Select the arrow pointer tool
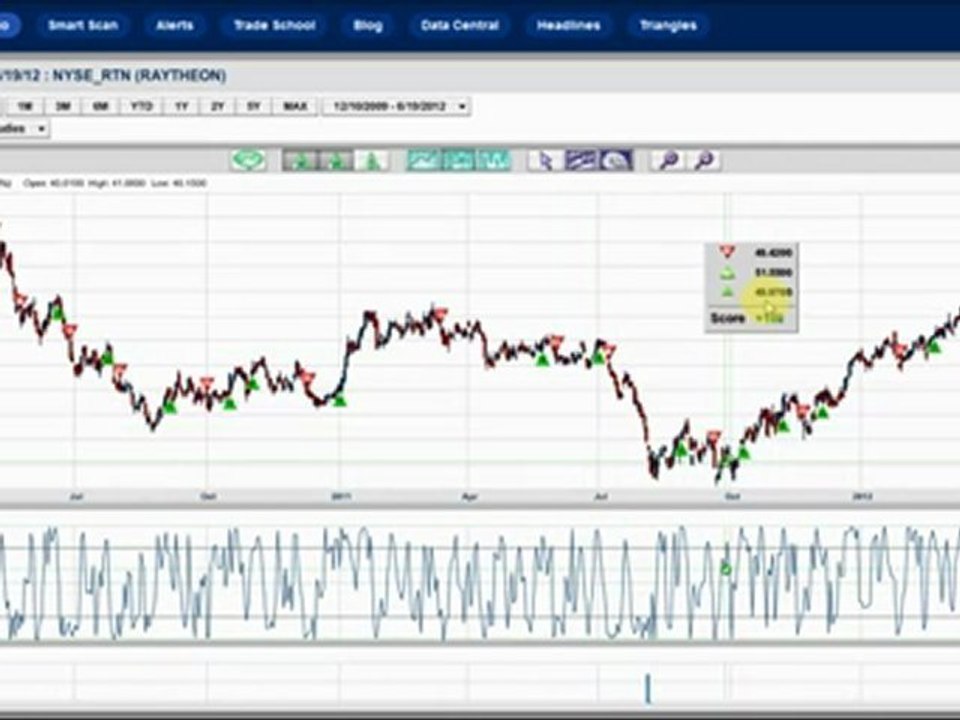This screenshot has height=720, width=960. point(545,160)
